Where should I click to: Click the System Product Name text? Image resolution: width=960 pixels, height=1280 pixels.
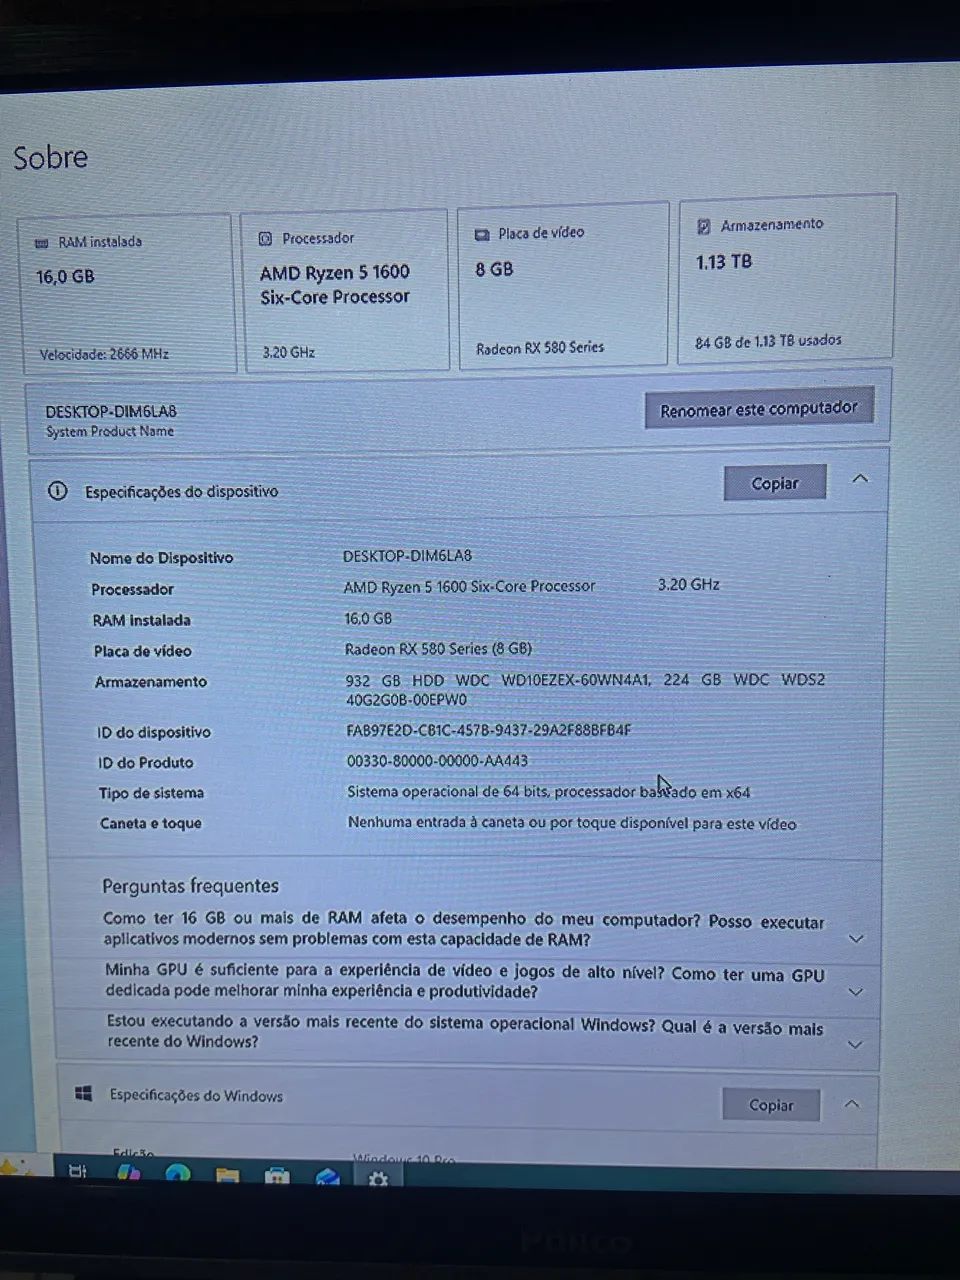(110, 431)
